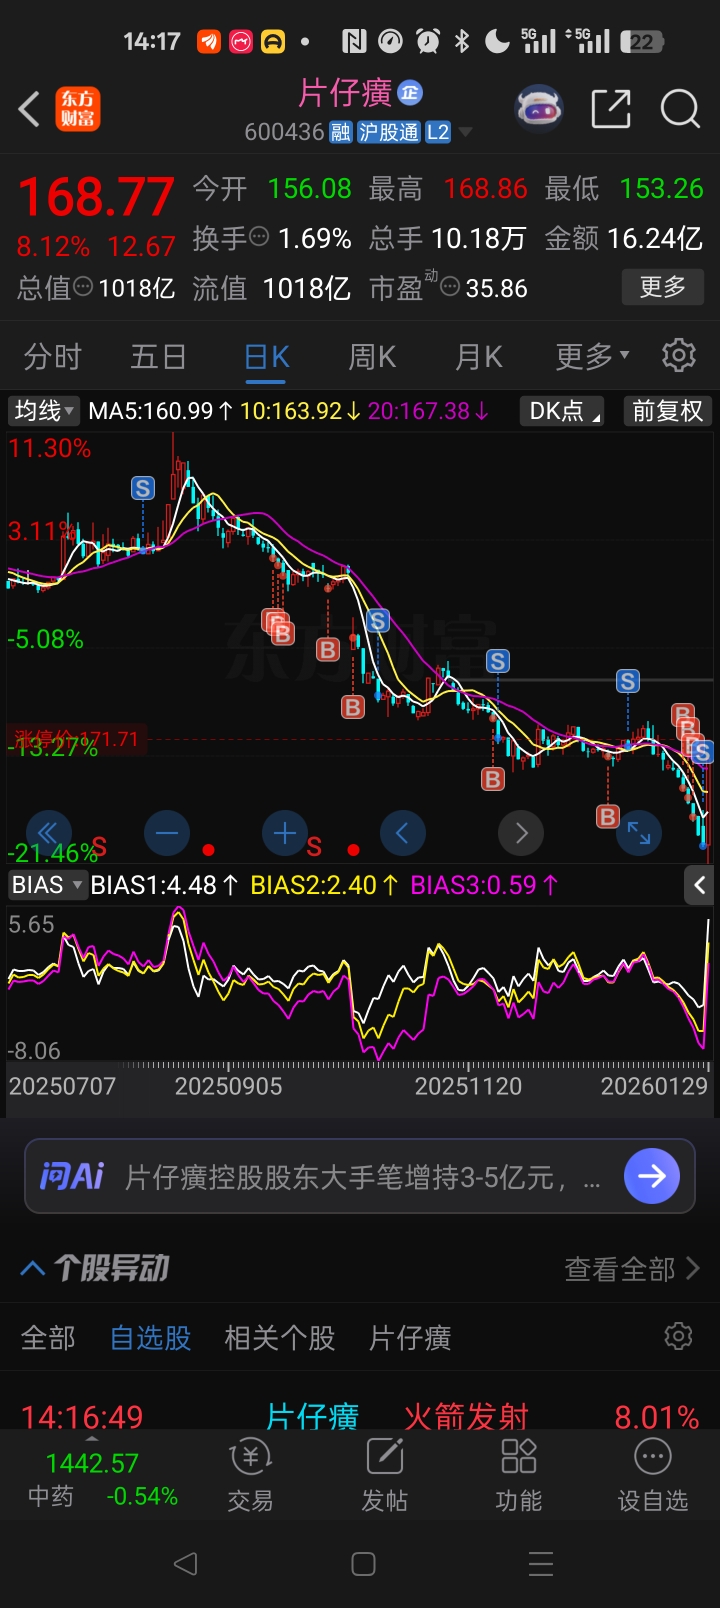Select 相关个股 filter tab
Viewport: 720px width, 1608px height.
(x=280, y=1337)
